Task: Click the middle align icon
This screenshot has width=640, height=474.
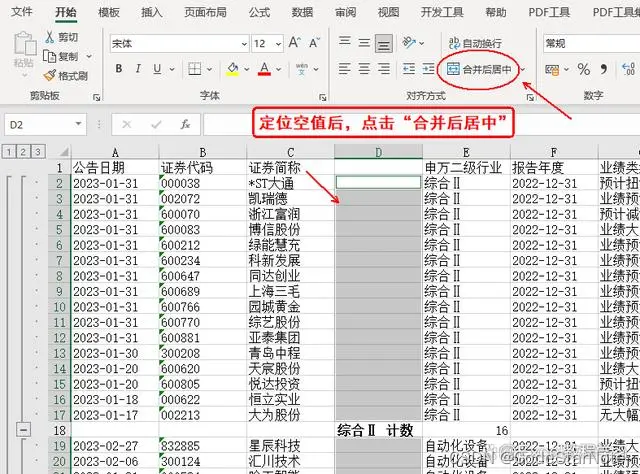Action: point(364,42)
